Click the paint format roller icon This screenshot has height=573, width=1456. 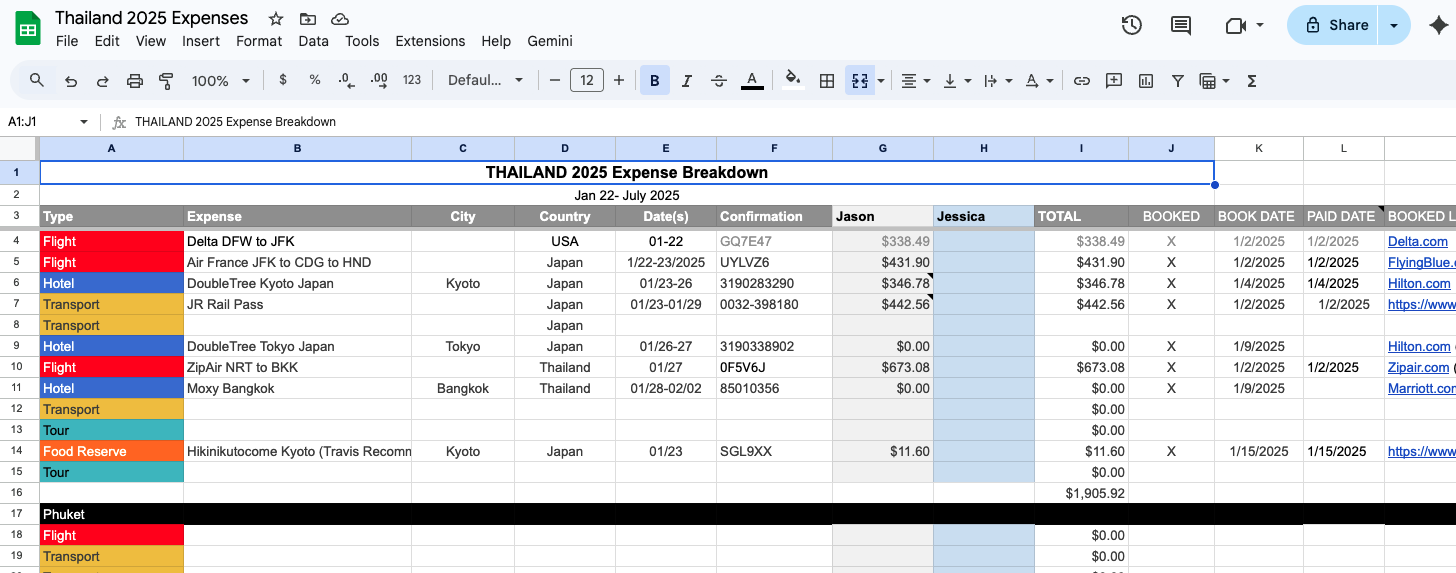point(167,81)
